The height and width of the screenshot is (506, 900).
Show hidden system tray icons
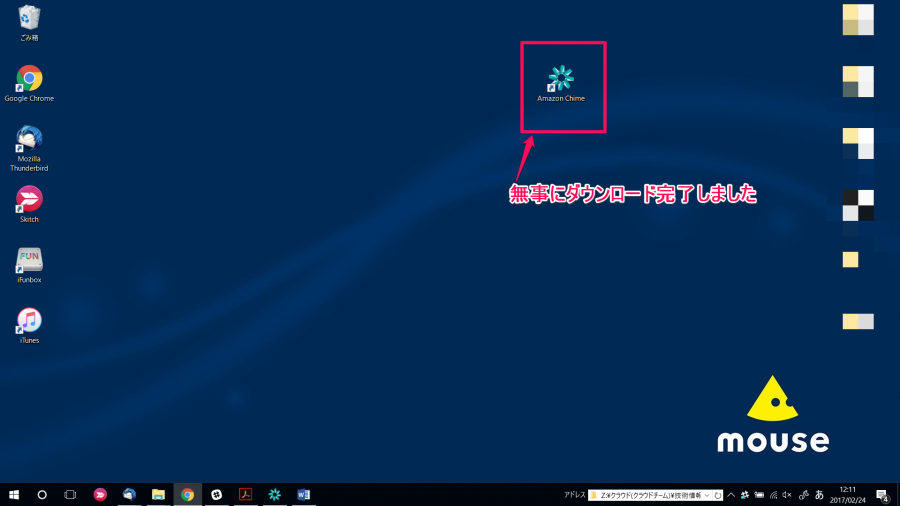731,495
